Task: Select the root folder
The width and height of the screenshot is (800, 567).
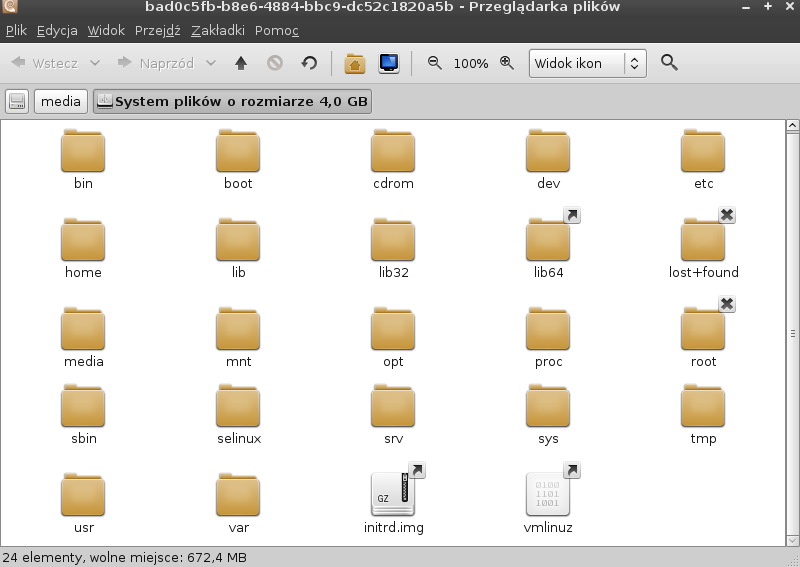Action: click(703, 337)
